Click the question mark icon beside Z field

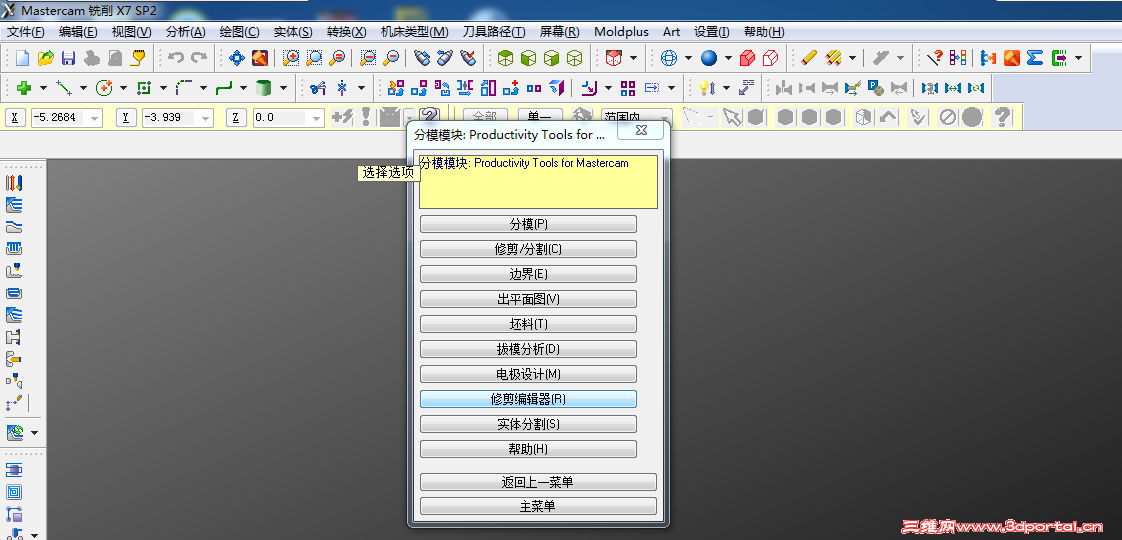tap(429, 116)
